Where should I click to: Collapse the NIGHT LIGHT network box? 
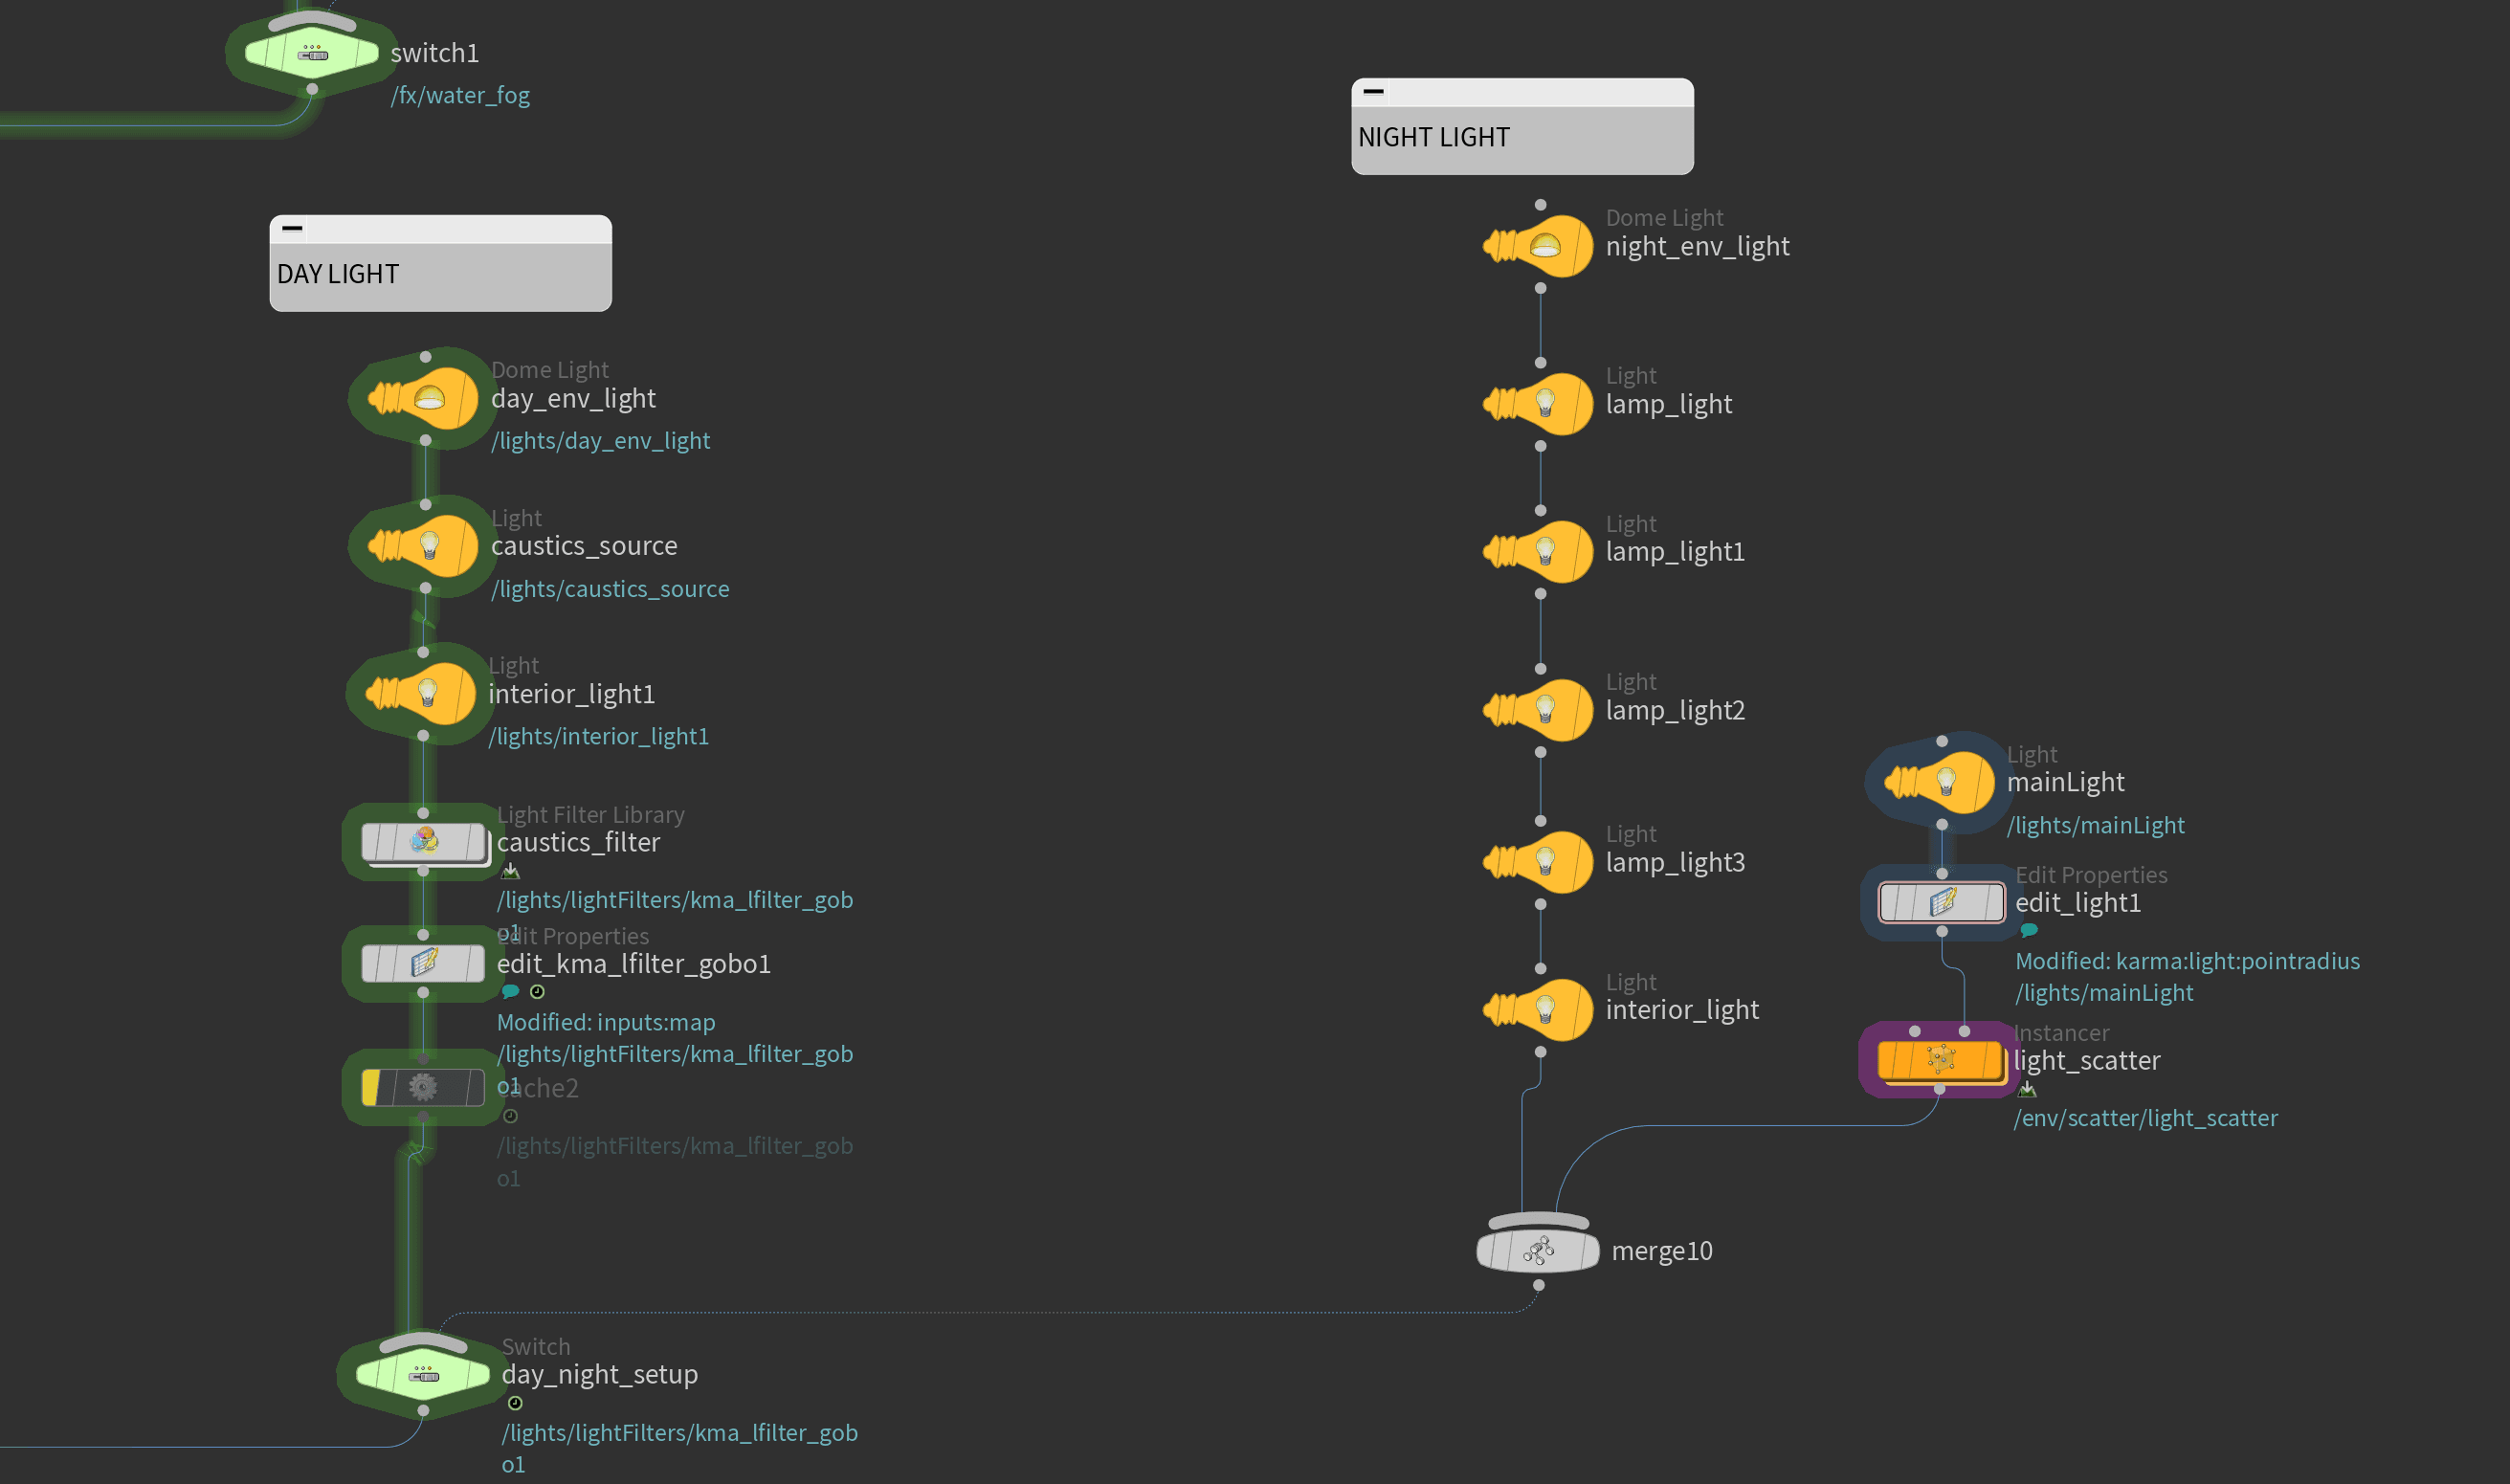tap(1374, 91)
